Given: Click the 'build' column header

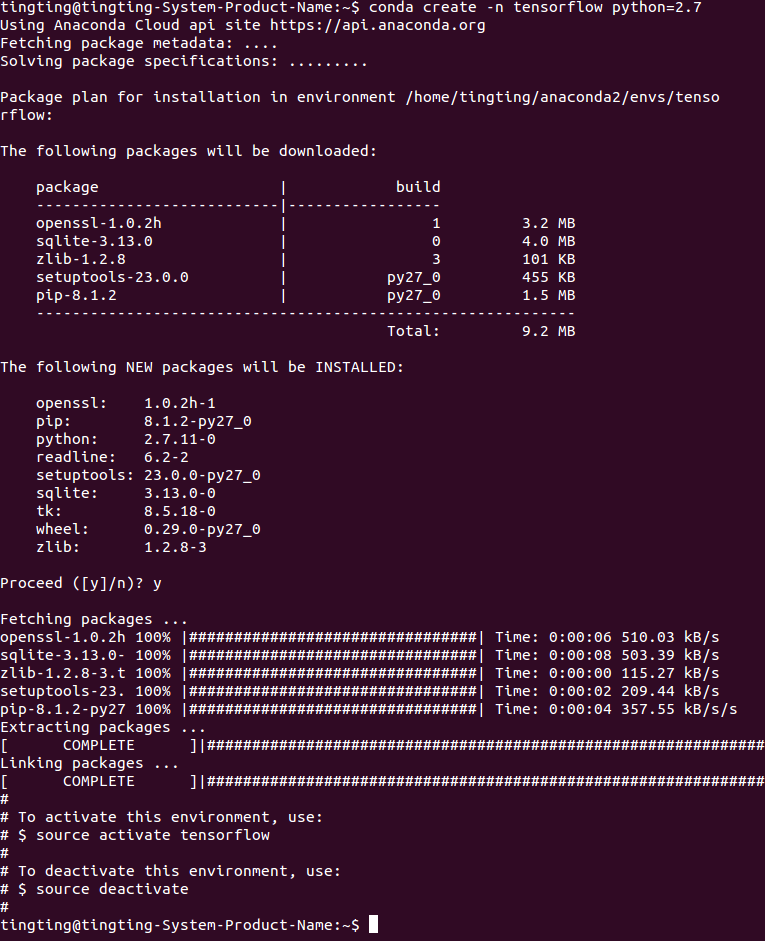Looking at the screenshot, I should [418, 187].
